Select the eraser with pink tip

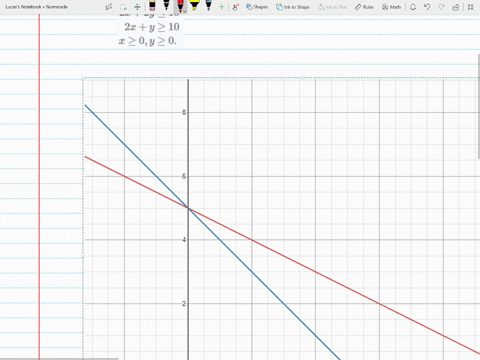152,6
